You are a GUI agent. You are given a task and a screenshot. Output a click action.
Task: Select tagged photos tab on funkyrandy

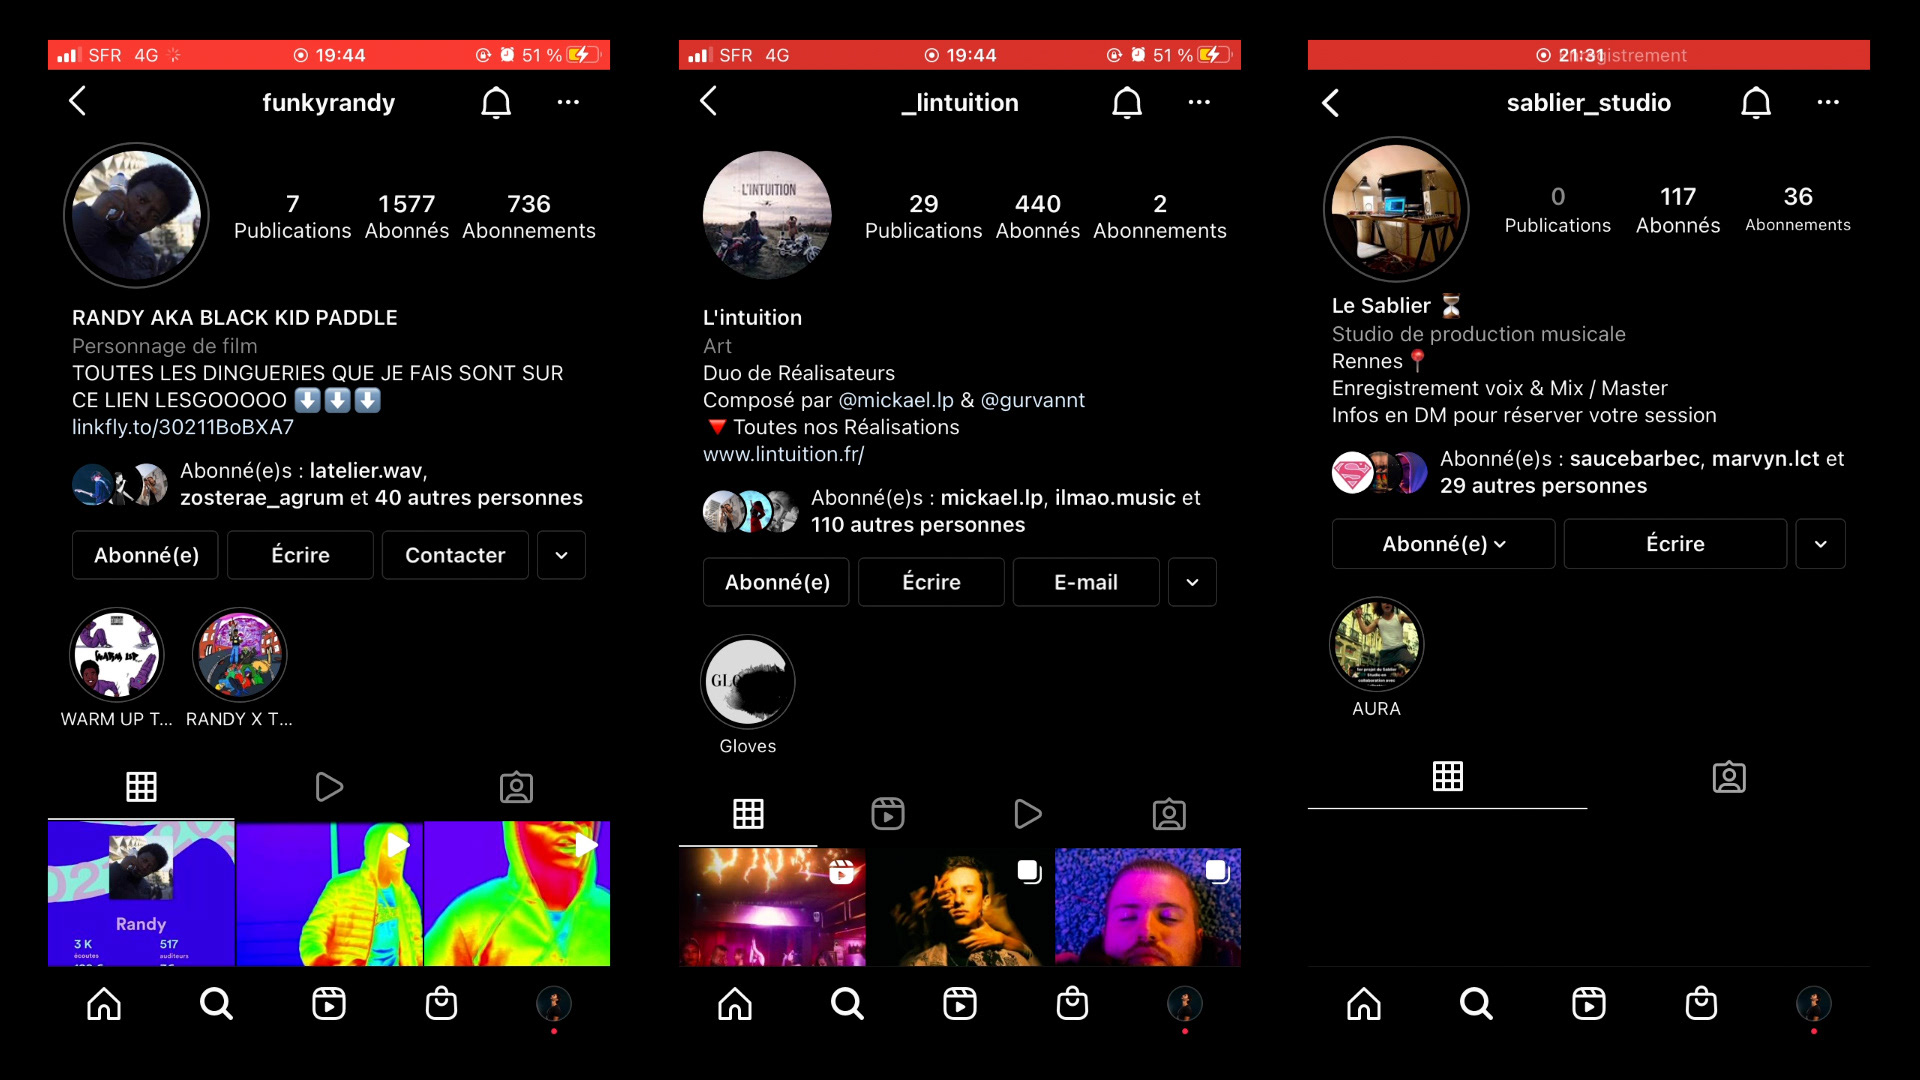516,787
